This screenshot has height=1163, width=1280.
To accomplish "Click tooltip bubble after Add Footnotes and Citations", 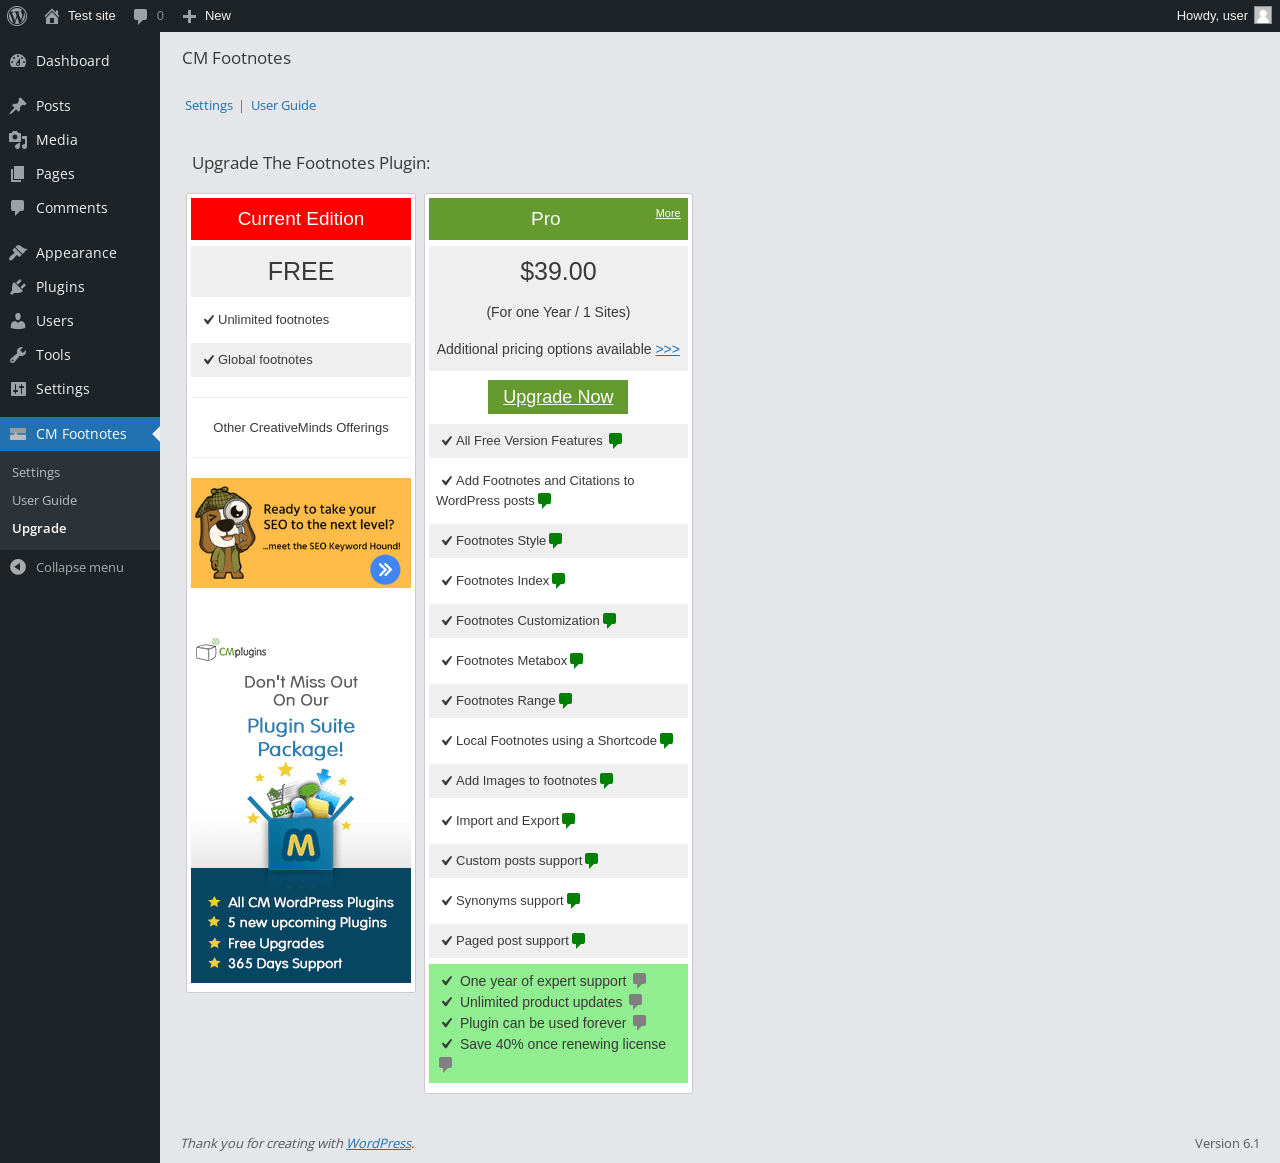I will click(545, 501).
